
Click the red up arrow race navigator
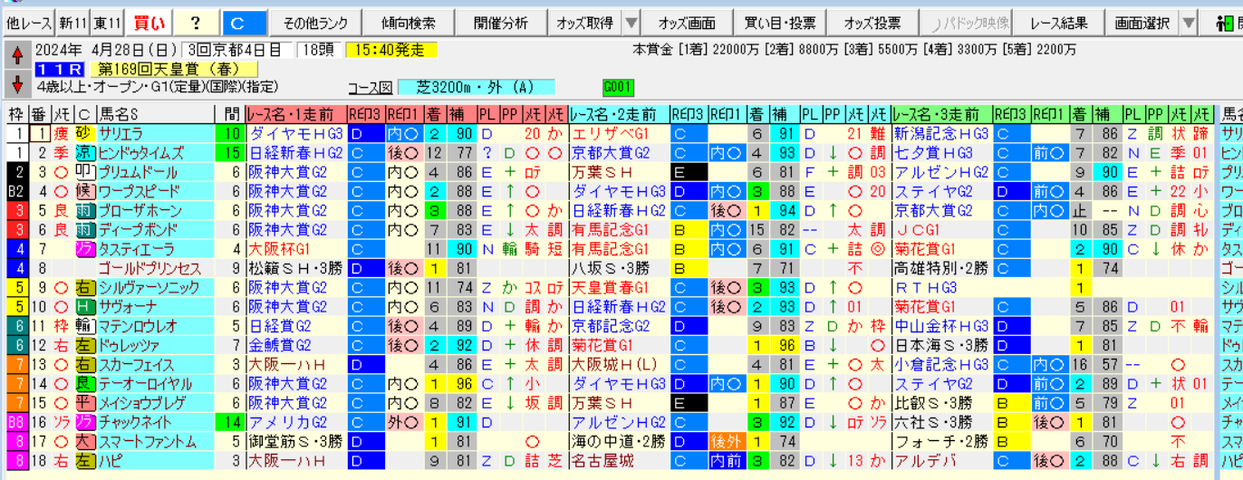click(15, 54)
